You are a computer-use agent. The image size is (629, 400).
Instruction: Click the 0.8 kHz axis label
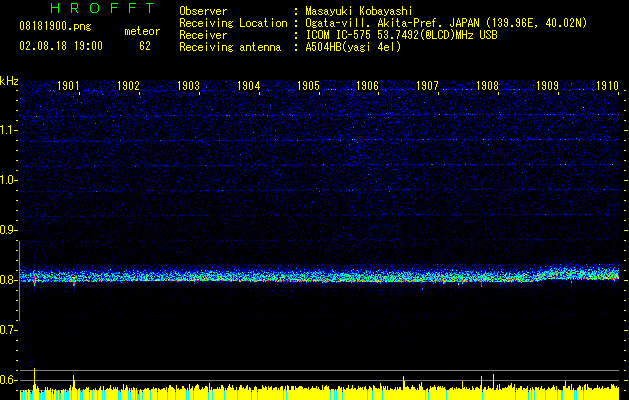pos(9,280)
